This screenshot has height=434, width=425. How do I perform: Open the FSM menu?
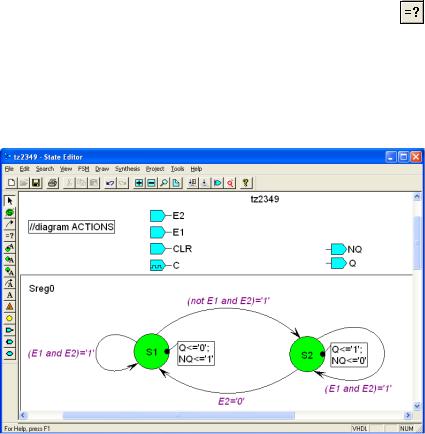point(83,169)
